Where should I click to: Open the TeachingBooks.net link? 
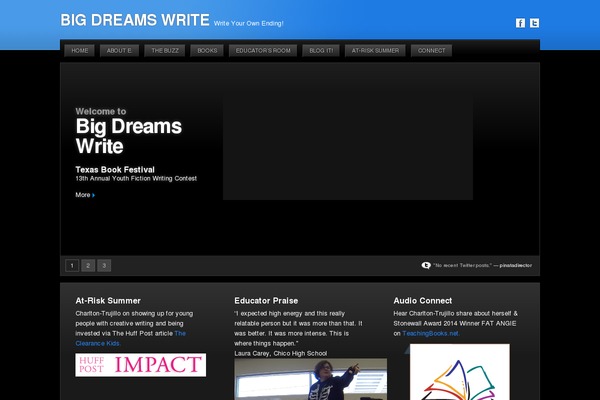coord(431,333)
